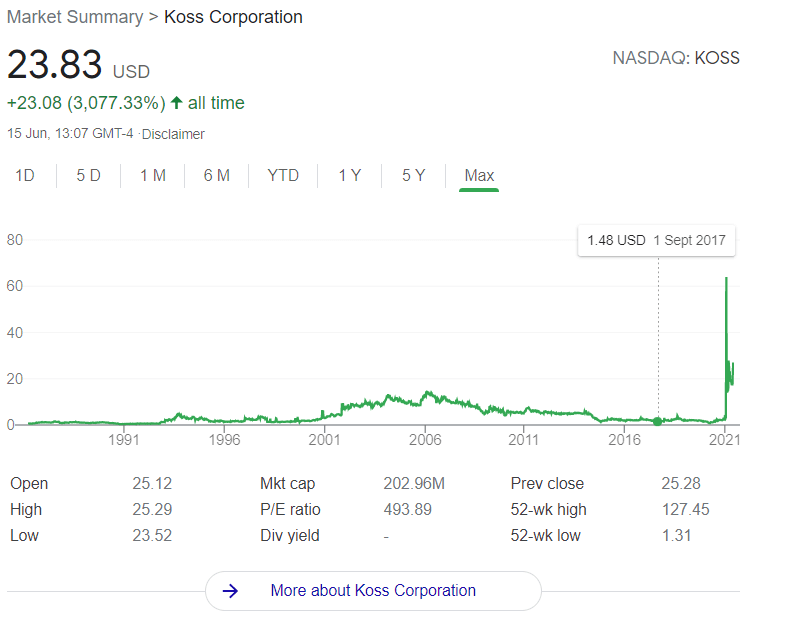Click the 2001 x-axis year label
Viewport: 788px width, 632px height.
point(324,440)
